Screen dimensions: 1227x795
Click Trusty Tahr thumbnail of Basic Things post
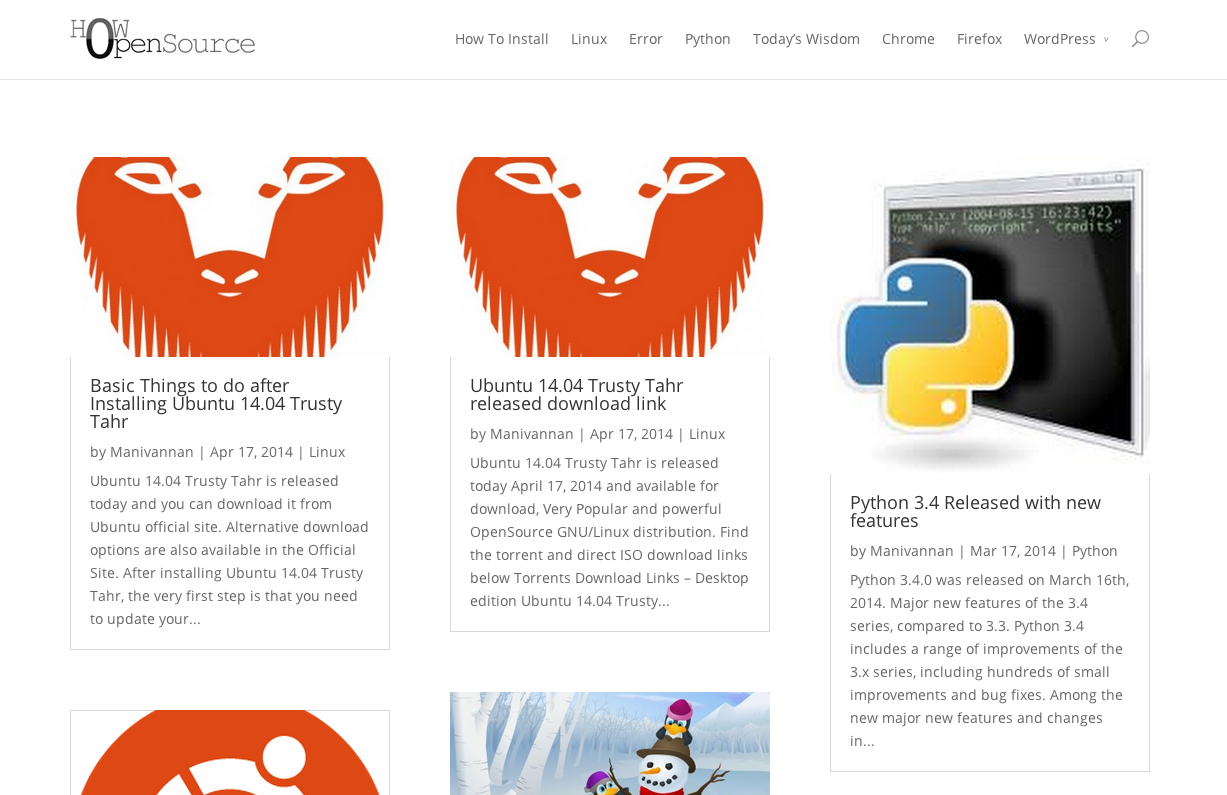(x=230, y=257)
